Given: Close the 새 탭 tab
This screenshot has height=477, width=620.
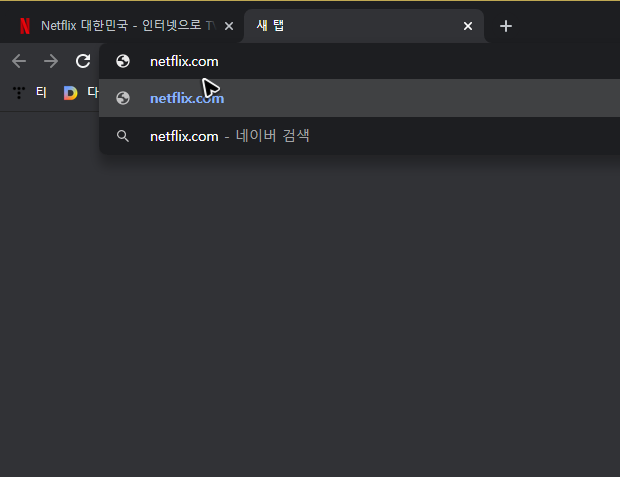Looking at the screenshot, I should pyautogui.click(x=468, y=26).
